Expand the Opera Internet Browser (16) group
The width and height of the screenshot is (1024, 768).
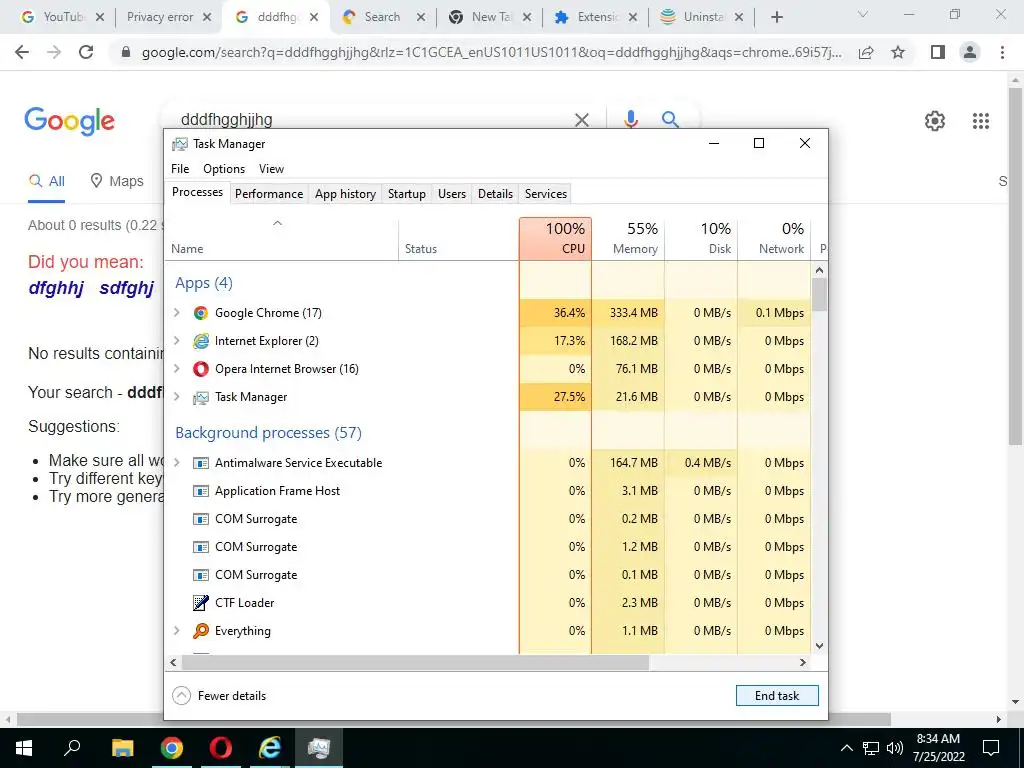176,369
